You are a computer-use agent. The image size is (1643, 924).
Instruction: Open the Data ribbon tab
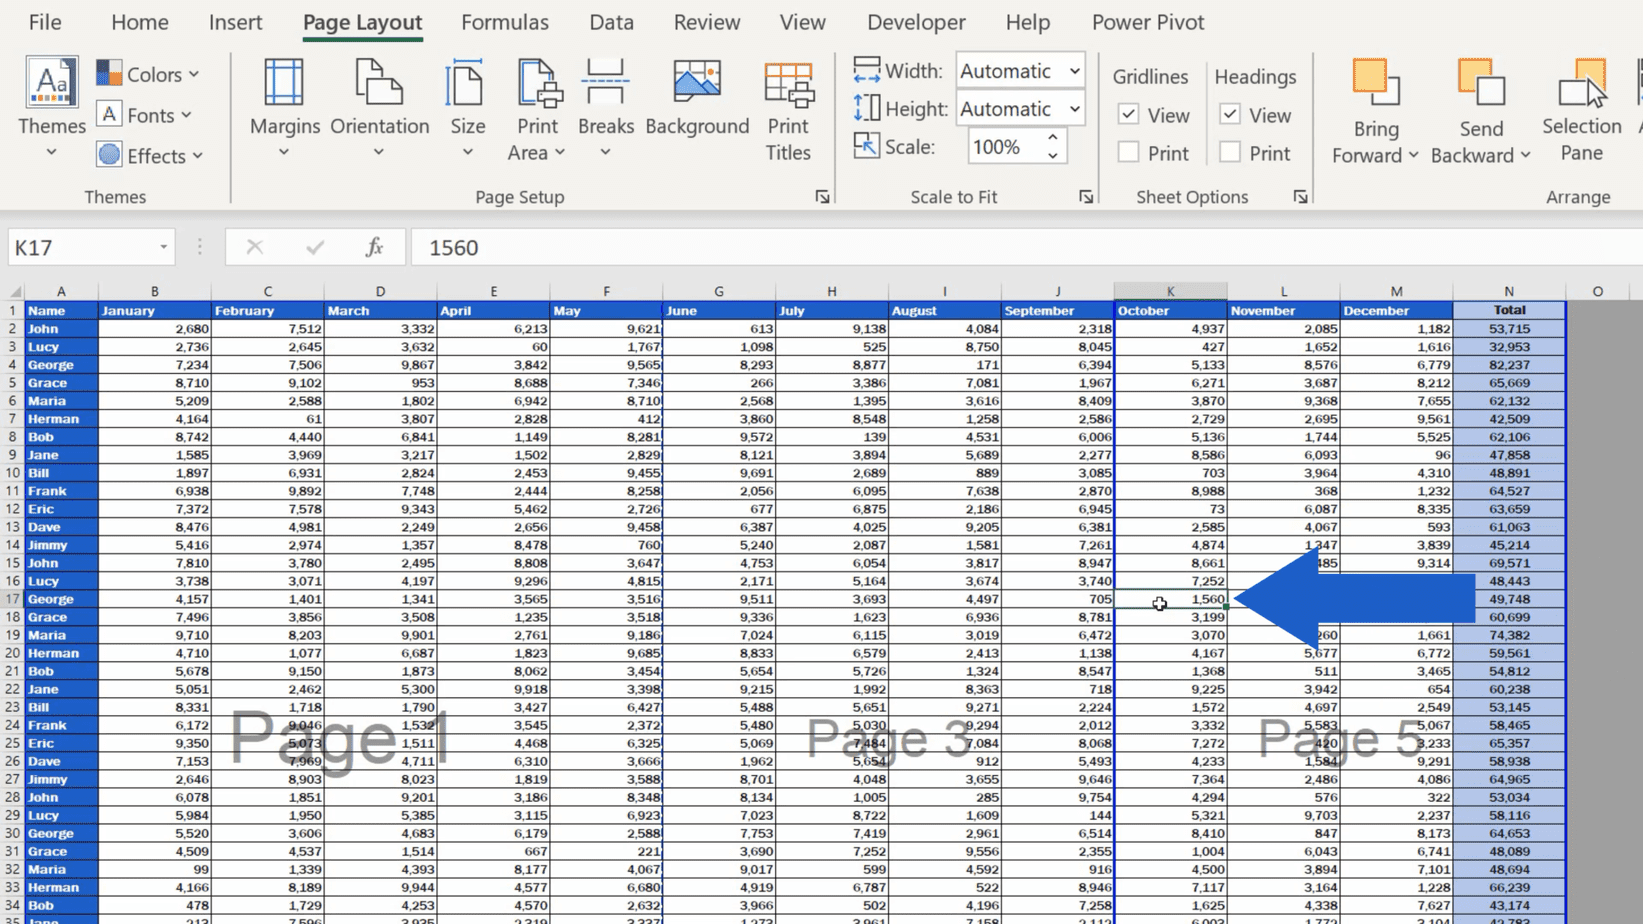[x=611, y=22]
